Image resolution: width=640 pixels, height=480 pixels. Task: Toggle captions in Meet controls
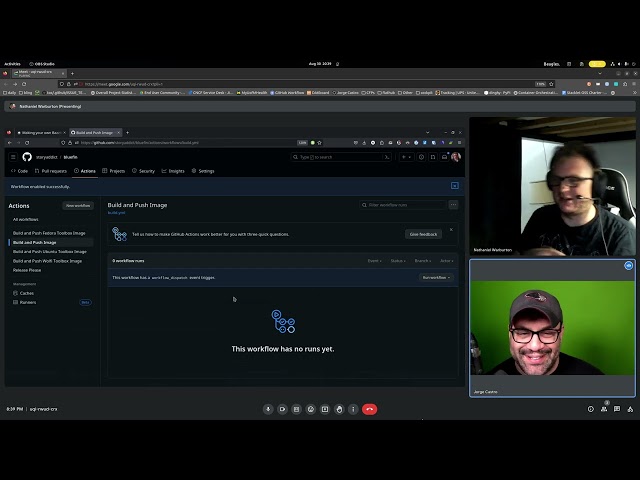tap(296, 409)
